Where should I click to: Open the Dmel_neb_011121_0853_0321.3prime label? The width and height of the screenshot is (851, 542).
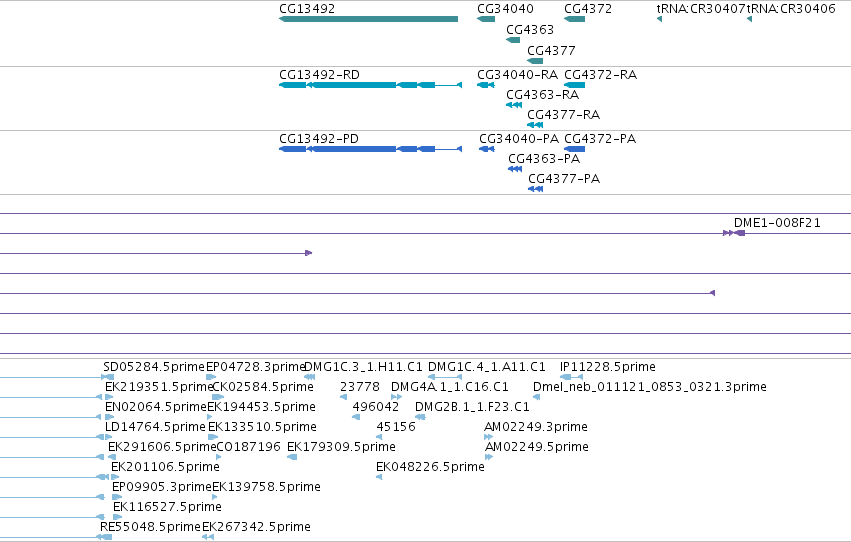point(650,387)
